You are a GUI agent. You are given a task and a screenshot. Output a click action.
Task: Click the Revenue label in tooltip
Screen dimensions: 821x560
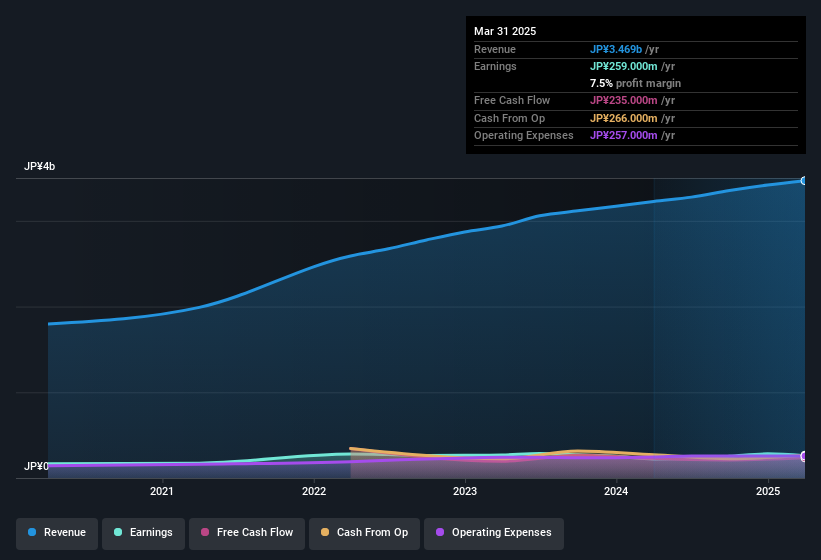click(495, 49)
